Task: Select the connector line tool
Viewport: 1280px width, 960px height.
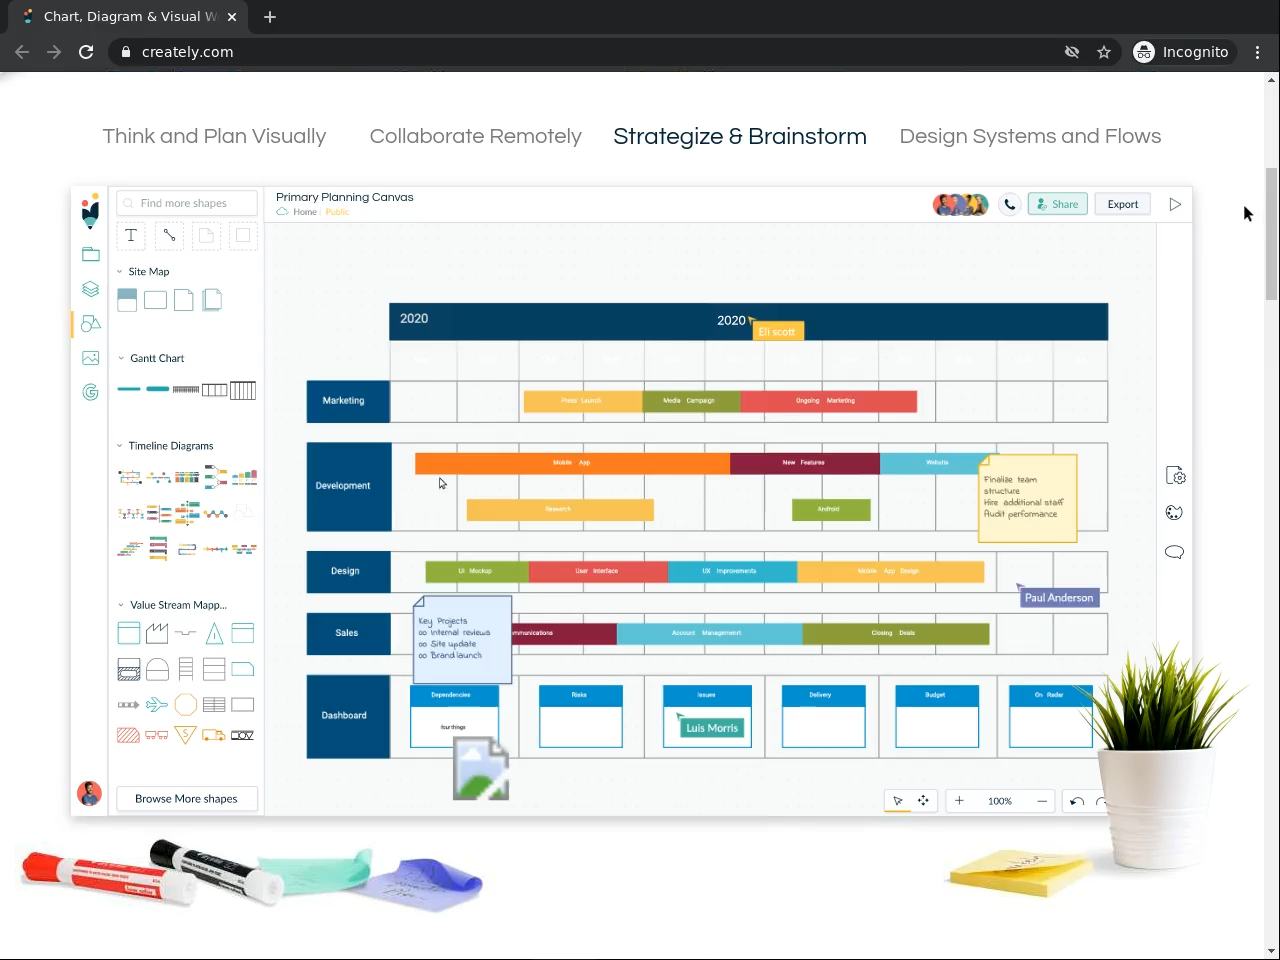Action: coord(169,235)
